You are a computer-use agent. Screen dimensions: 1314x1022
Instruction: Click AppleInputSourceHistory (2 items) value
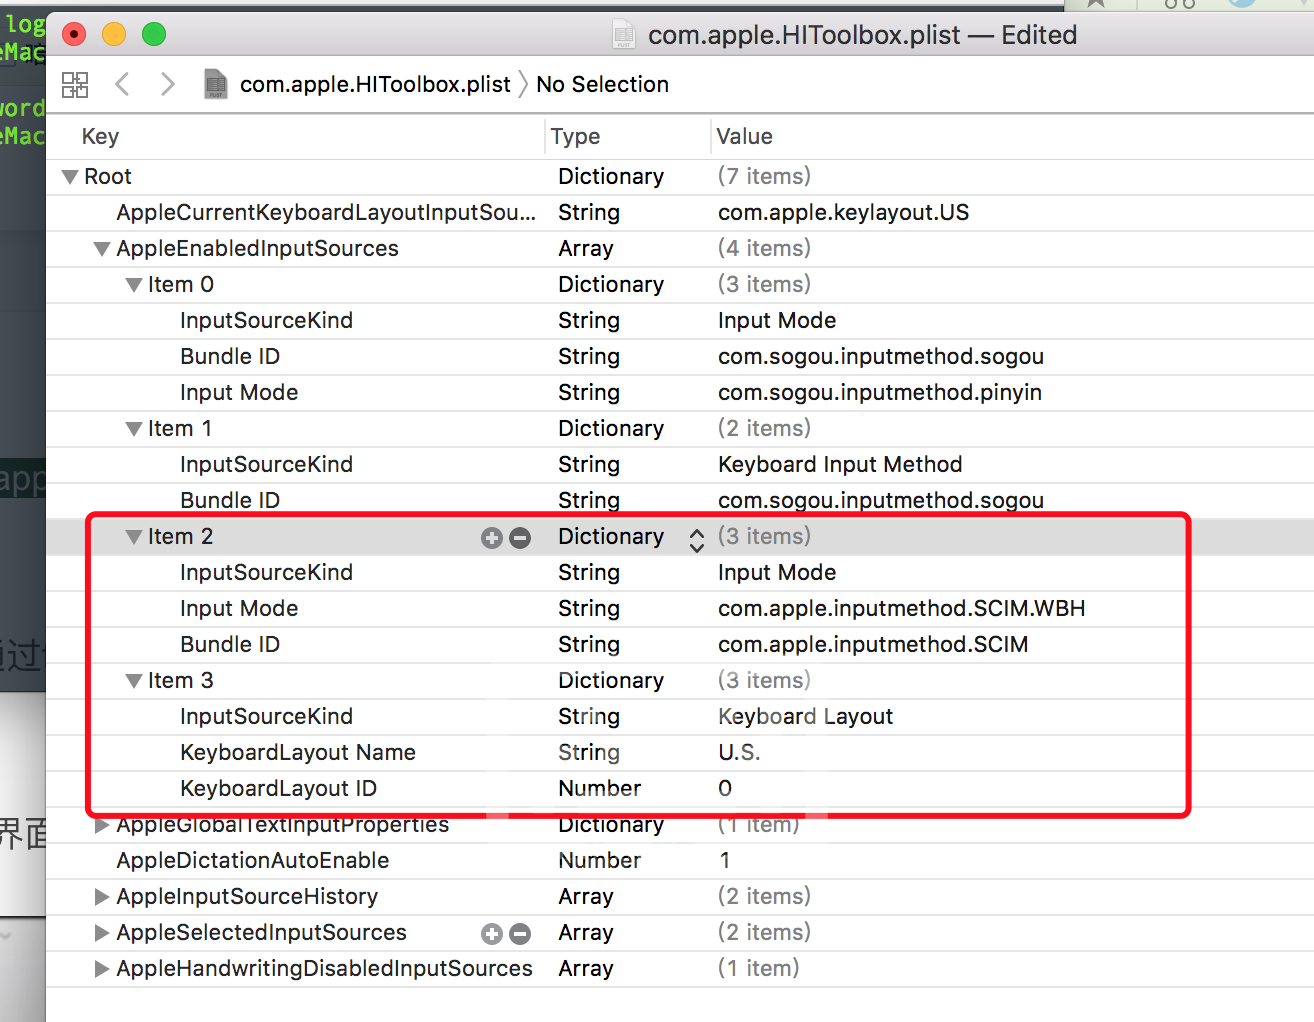[764, 896]
